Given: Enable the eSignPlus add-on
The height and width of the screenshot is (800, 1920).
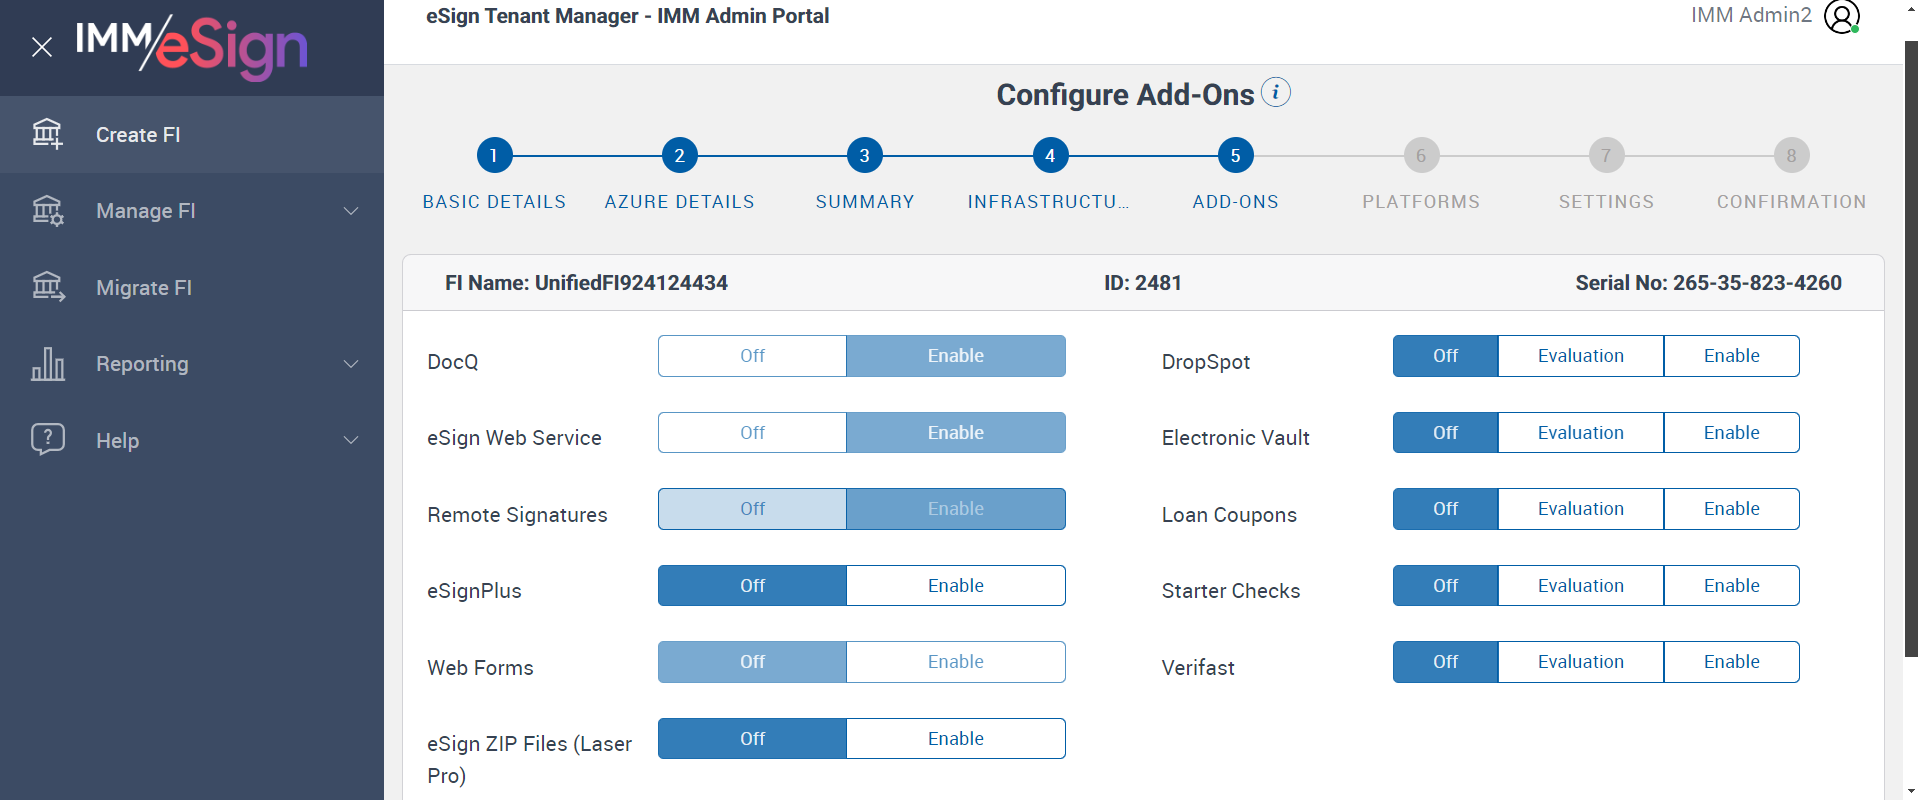Looking at the screenshot, I should click(955, 586).
